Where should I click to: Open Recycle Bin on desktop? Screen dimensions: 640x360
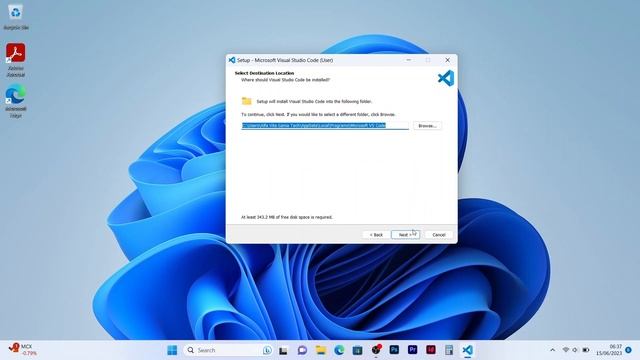[16, 17]
